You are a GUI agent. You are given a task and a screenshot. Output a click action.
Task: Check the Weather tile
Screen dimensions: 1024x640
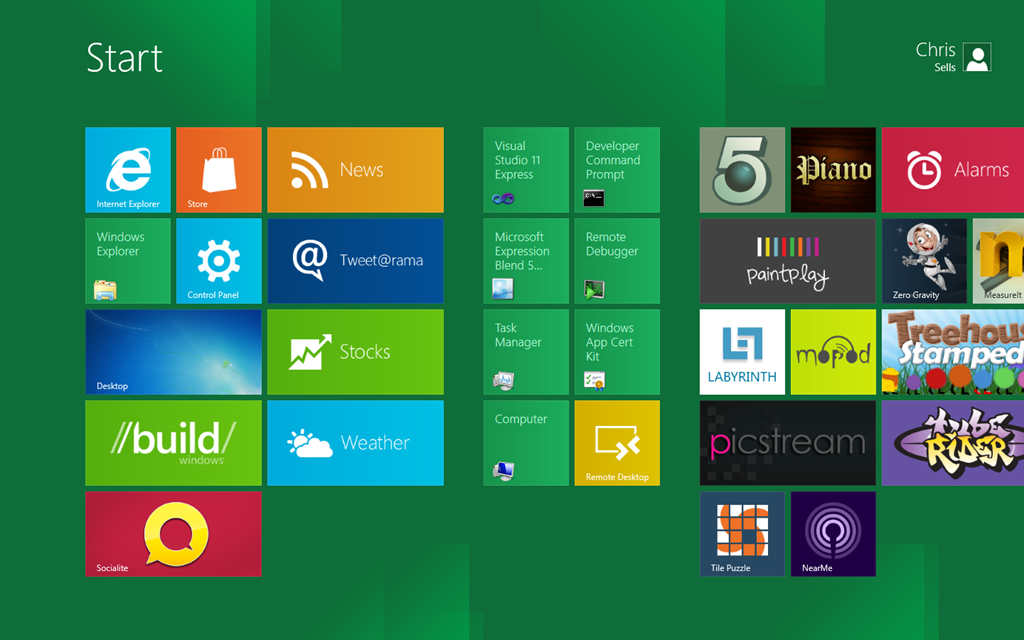coord(355,443)
